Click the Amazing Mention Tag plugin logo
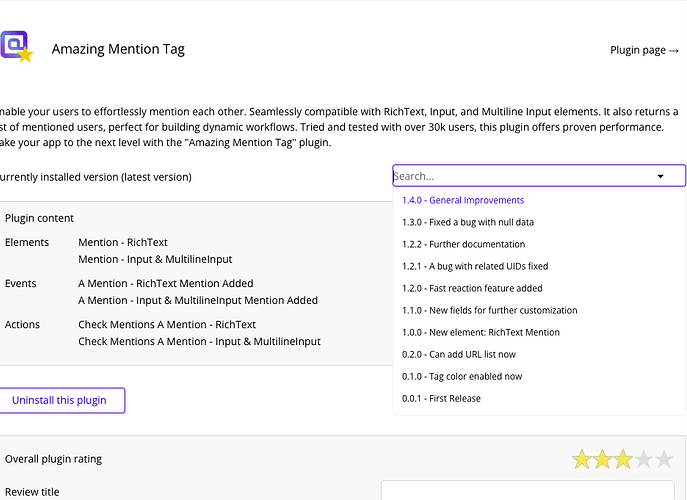 click(x=16, y=47)
